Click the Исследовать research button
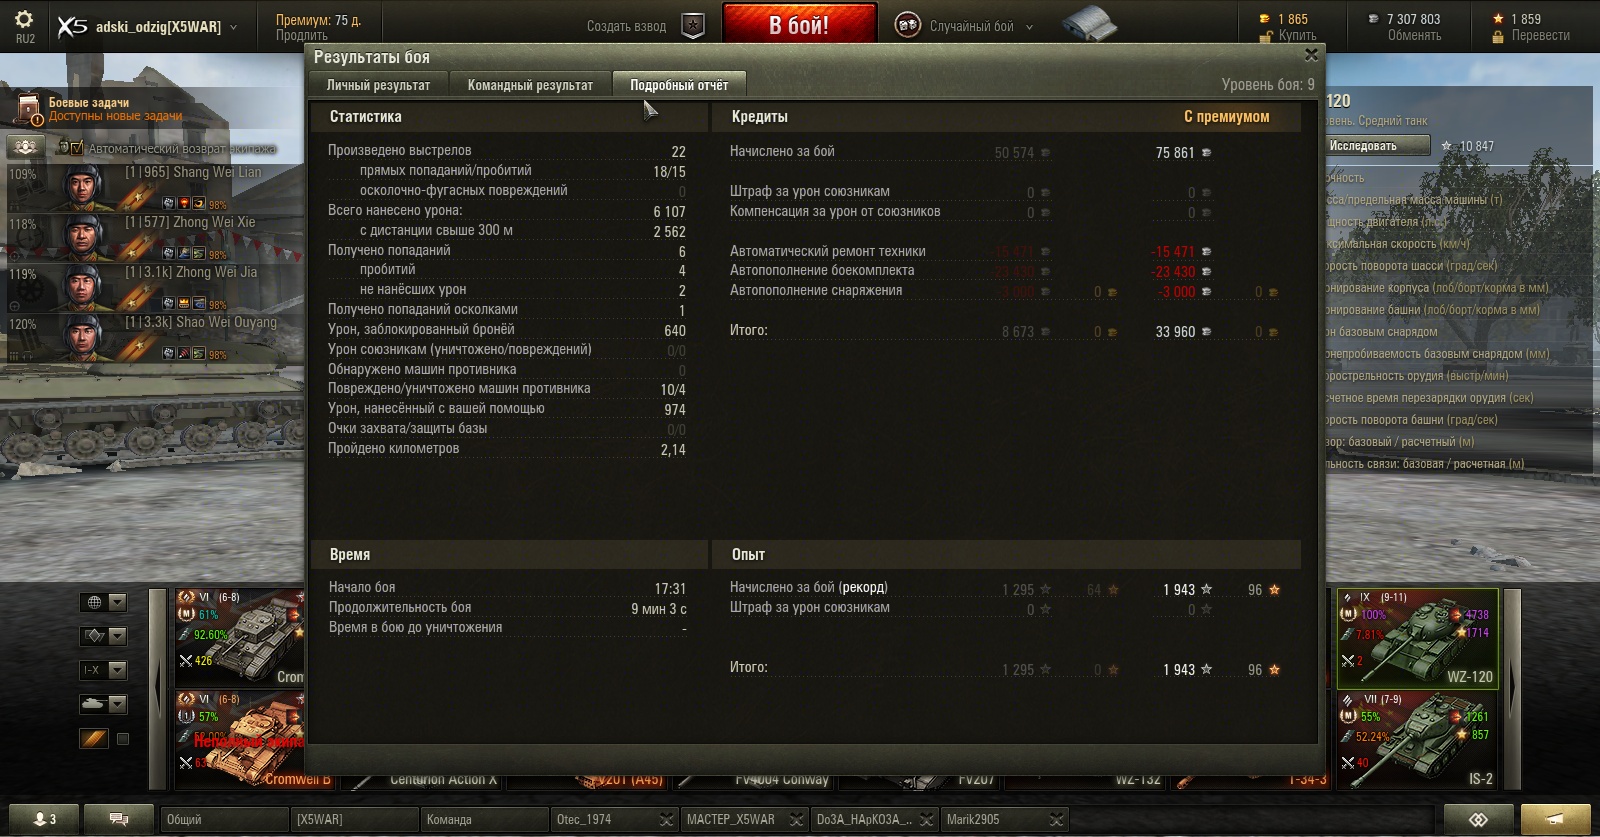 pos(1375,146)
